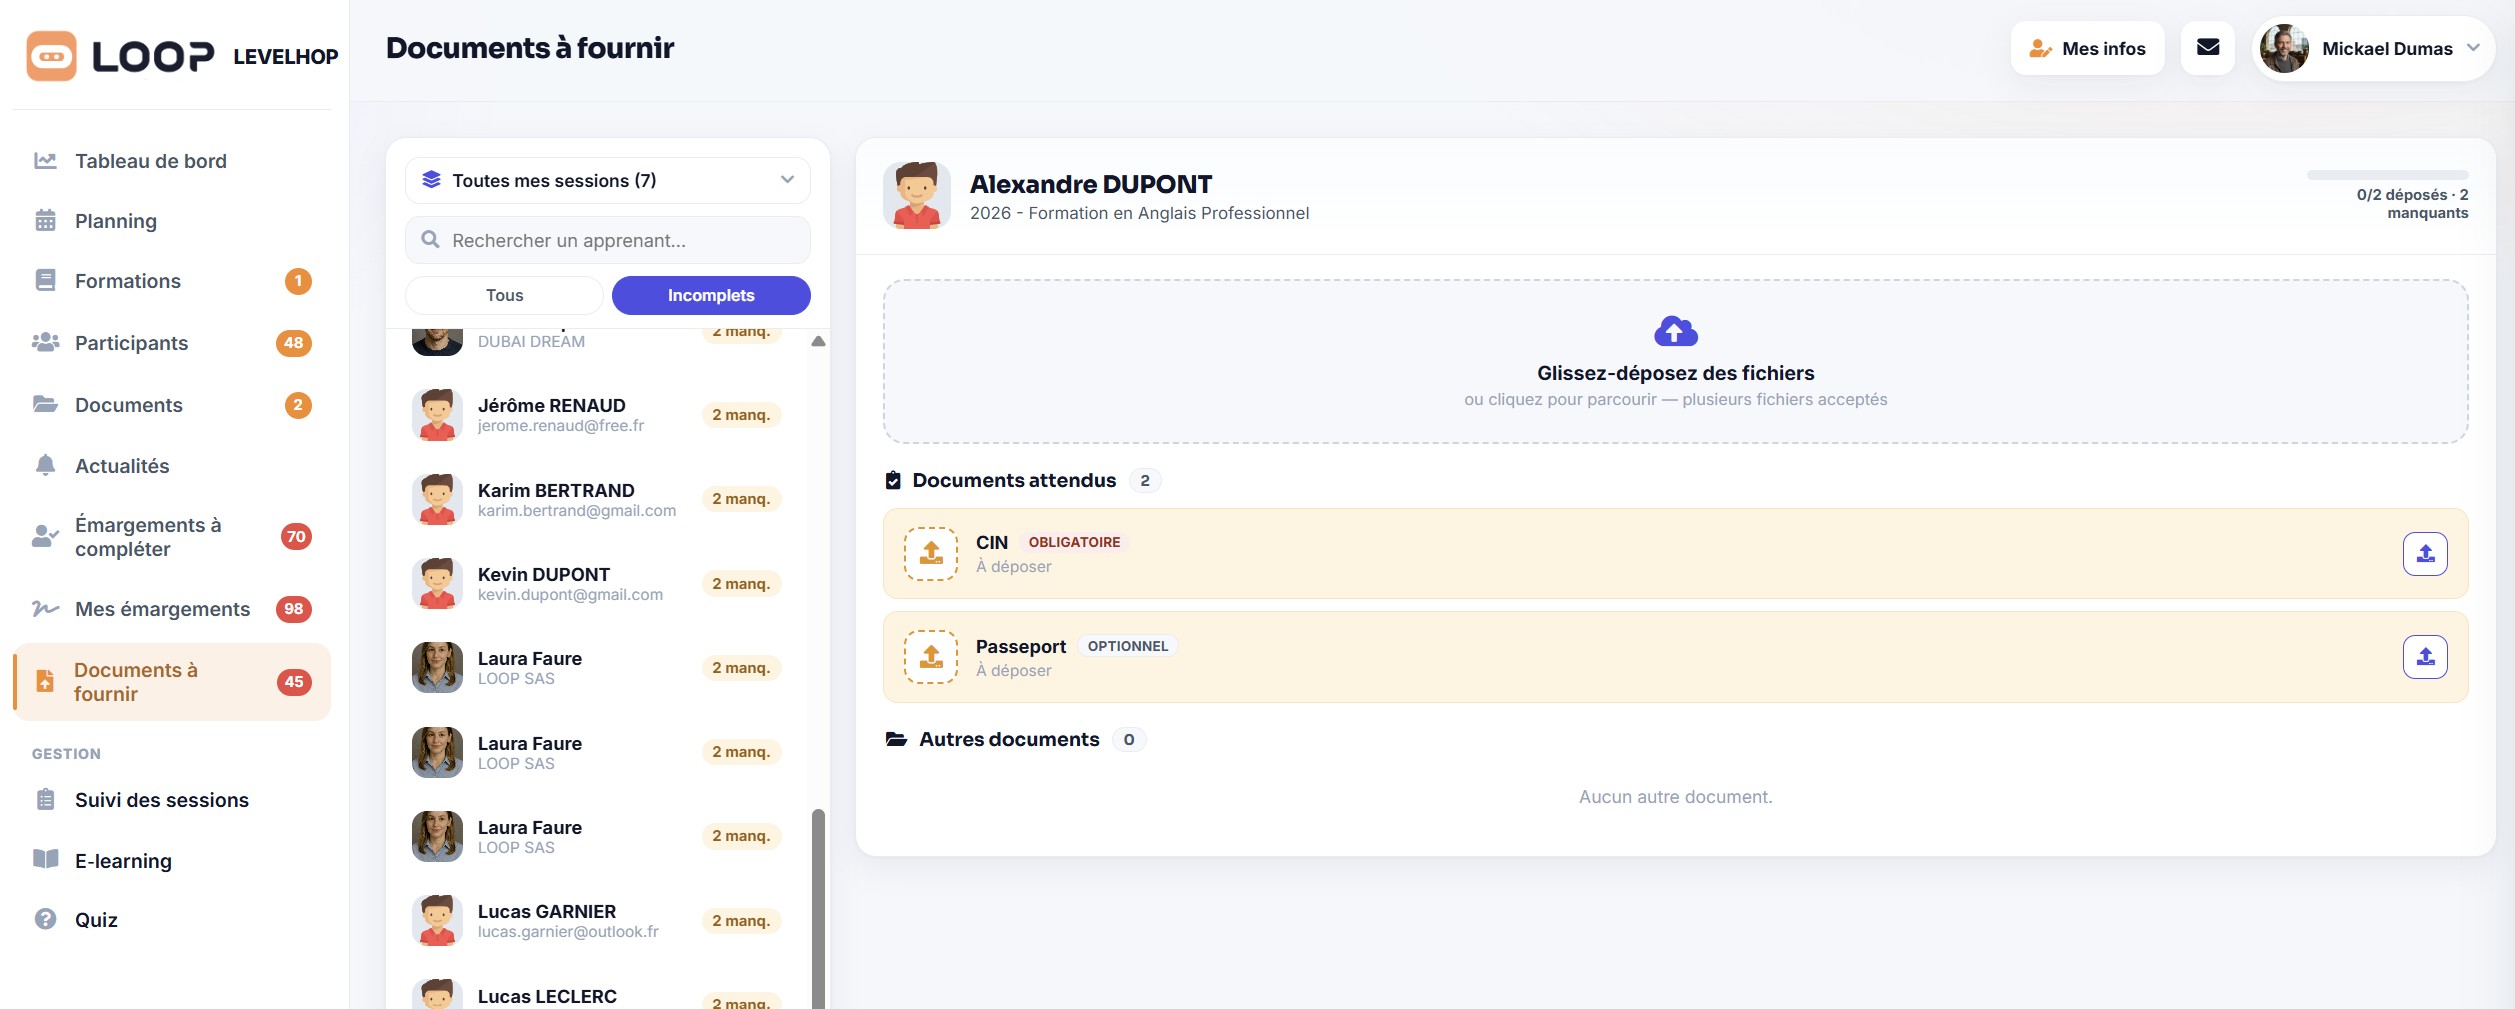This screenshot has width=2515, height=1009.
Task: Open the Planning page
Action: pyautogui.click(x=171, y=221)
